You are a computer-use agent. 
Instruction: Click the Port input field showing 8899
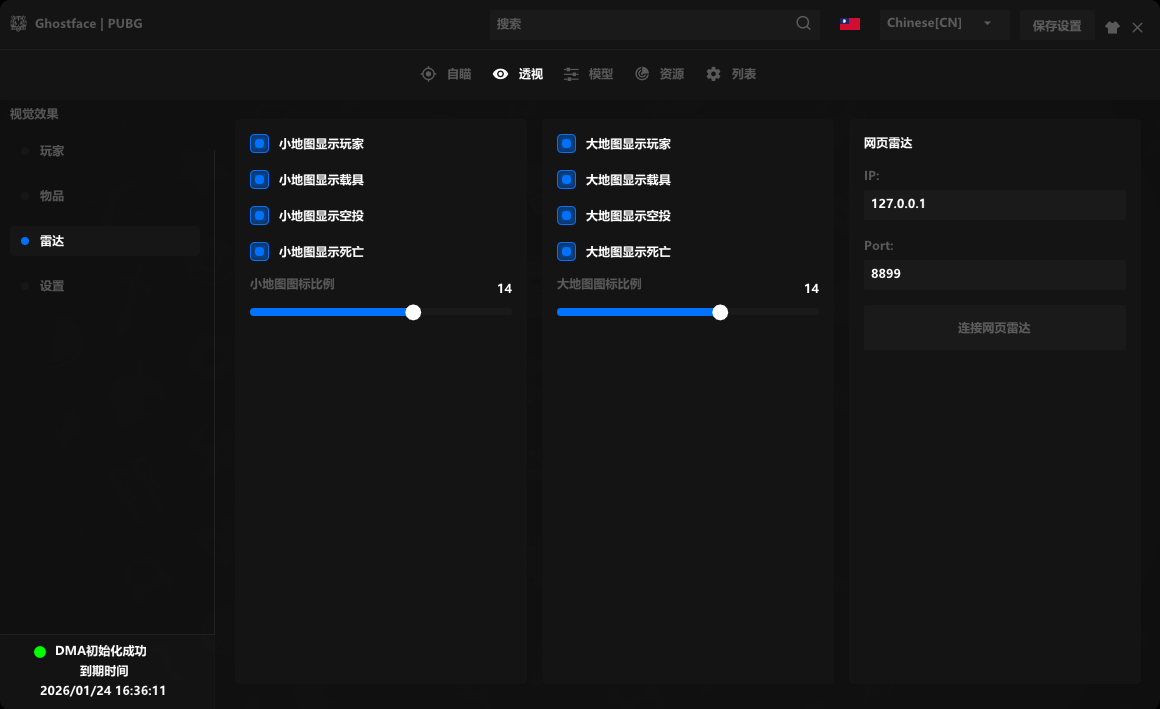point(994,273)
